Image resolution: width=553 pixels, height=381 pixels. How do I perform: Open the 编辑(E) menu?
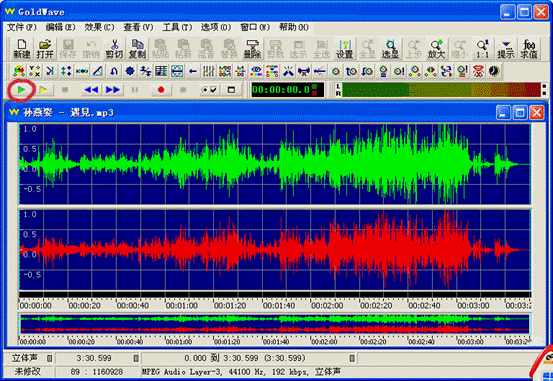click(x=61, y=27)
